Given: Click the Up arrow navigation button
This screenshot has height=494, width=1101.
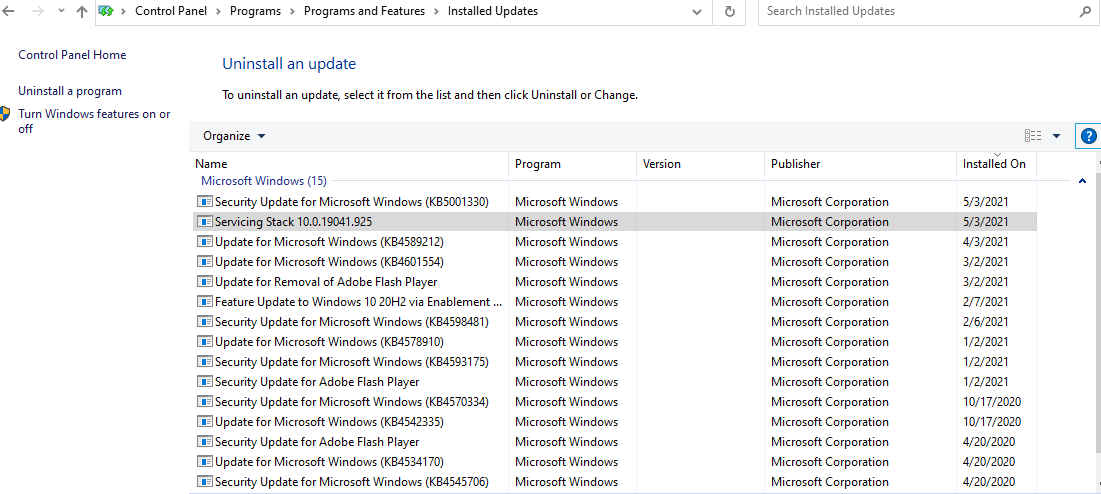Looking at the screenshot, I should (x=82, y=12).
